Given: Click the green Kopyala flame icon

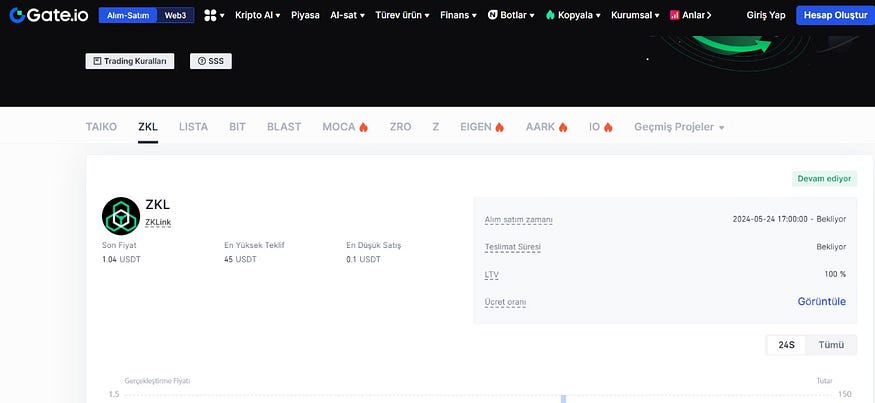Looking at the screenshot, I should (x=550, y=15).
